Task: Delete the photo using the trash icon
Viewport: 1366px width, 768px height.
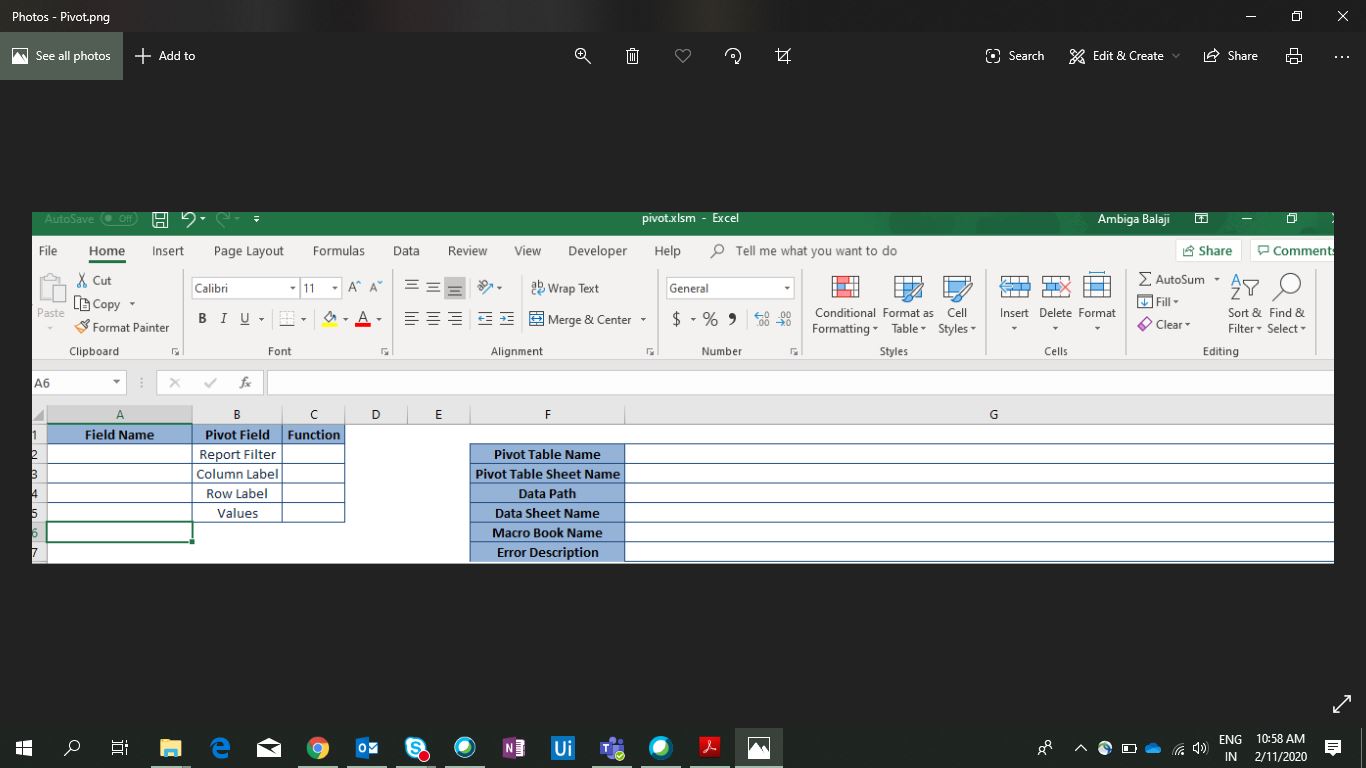Action: tap(632, 56)
